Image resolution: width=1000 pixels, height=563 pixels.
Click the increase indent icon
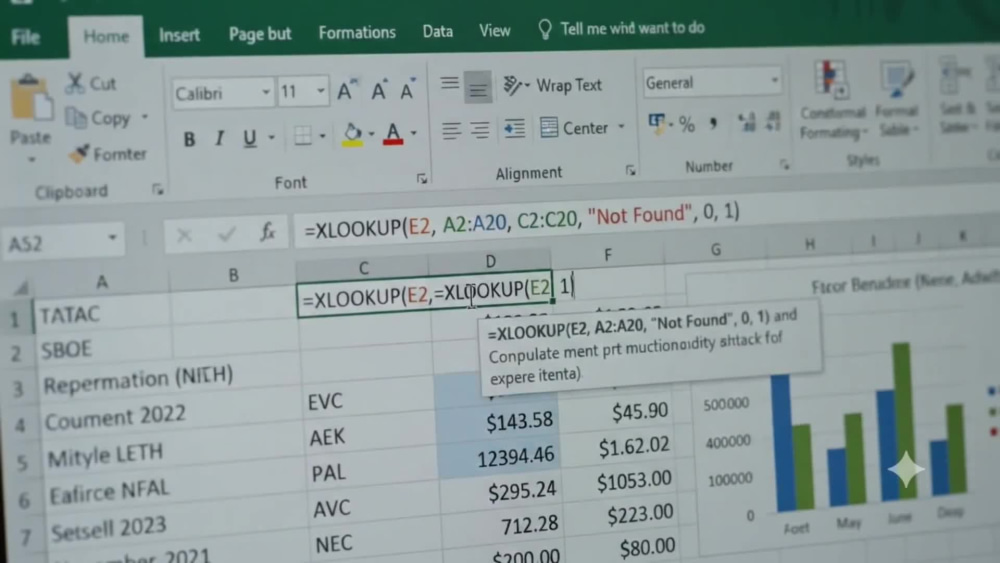(x=514, y=129)
